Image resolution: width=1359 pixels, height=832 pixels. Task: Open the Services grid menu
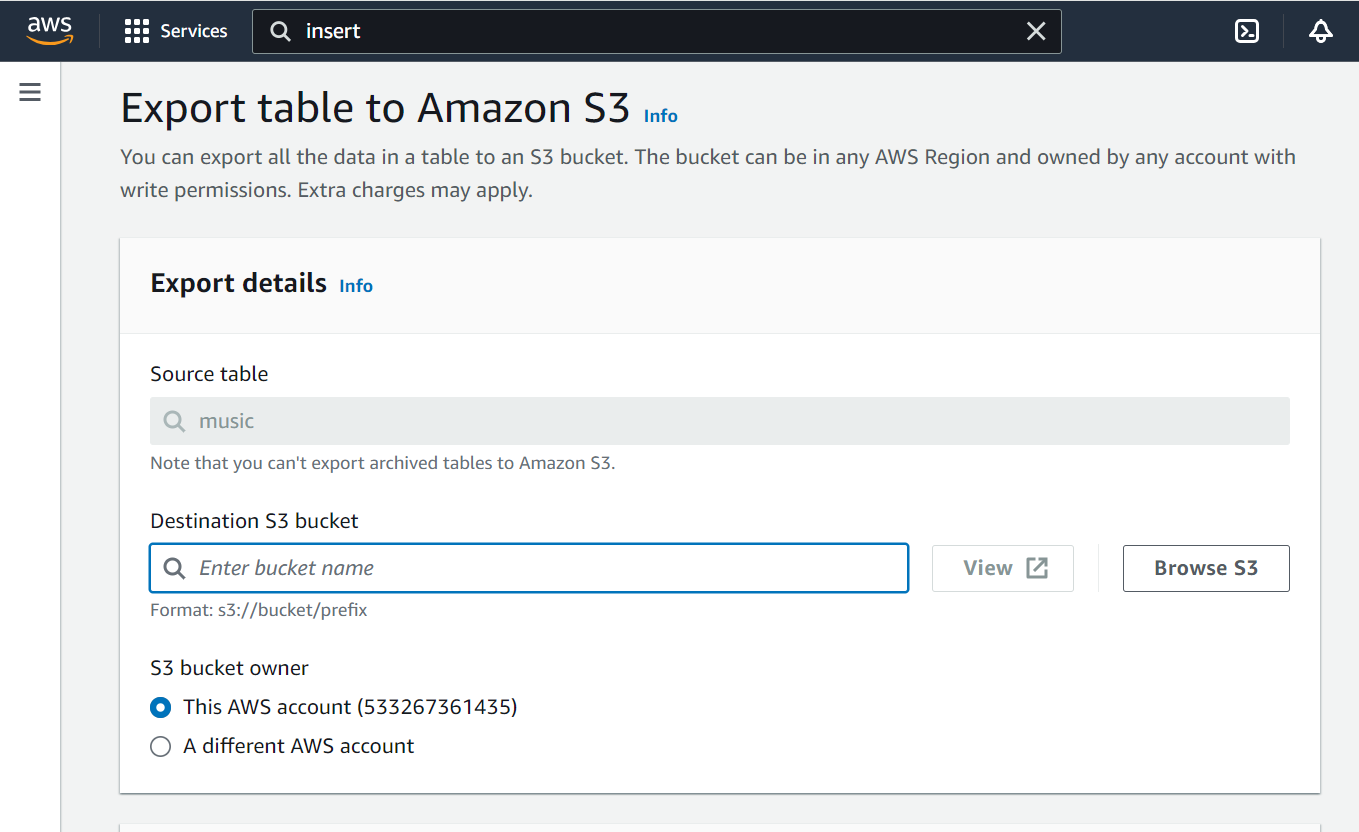tap(176, 31)
